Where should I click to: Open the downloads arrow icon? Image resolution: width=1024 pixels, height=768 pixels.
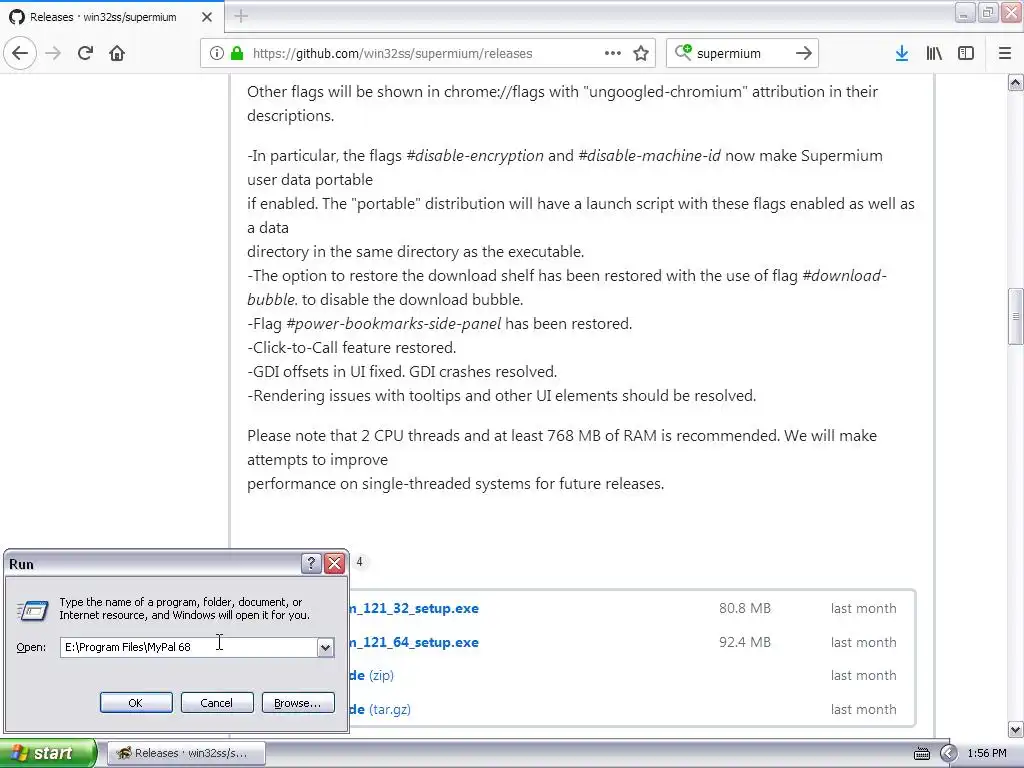902,53
